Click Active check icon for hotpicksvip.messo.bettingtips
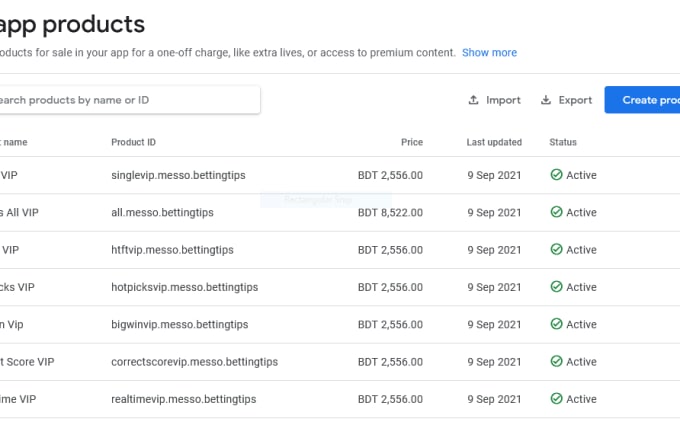This screenshot has width=680, height=425. [x=556, y=287]
